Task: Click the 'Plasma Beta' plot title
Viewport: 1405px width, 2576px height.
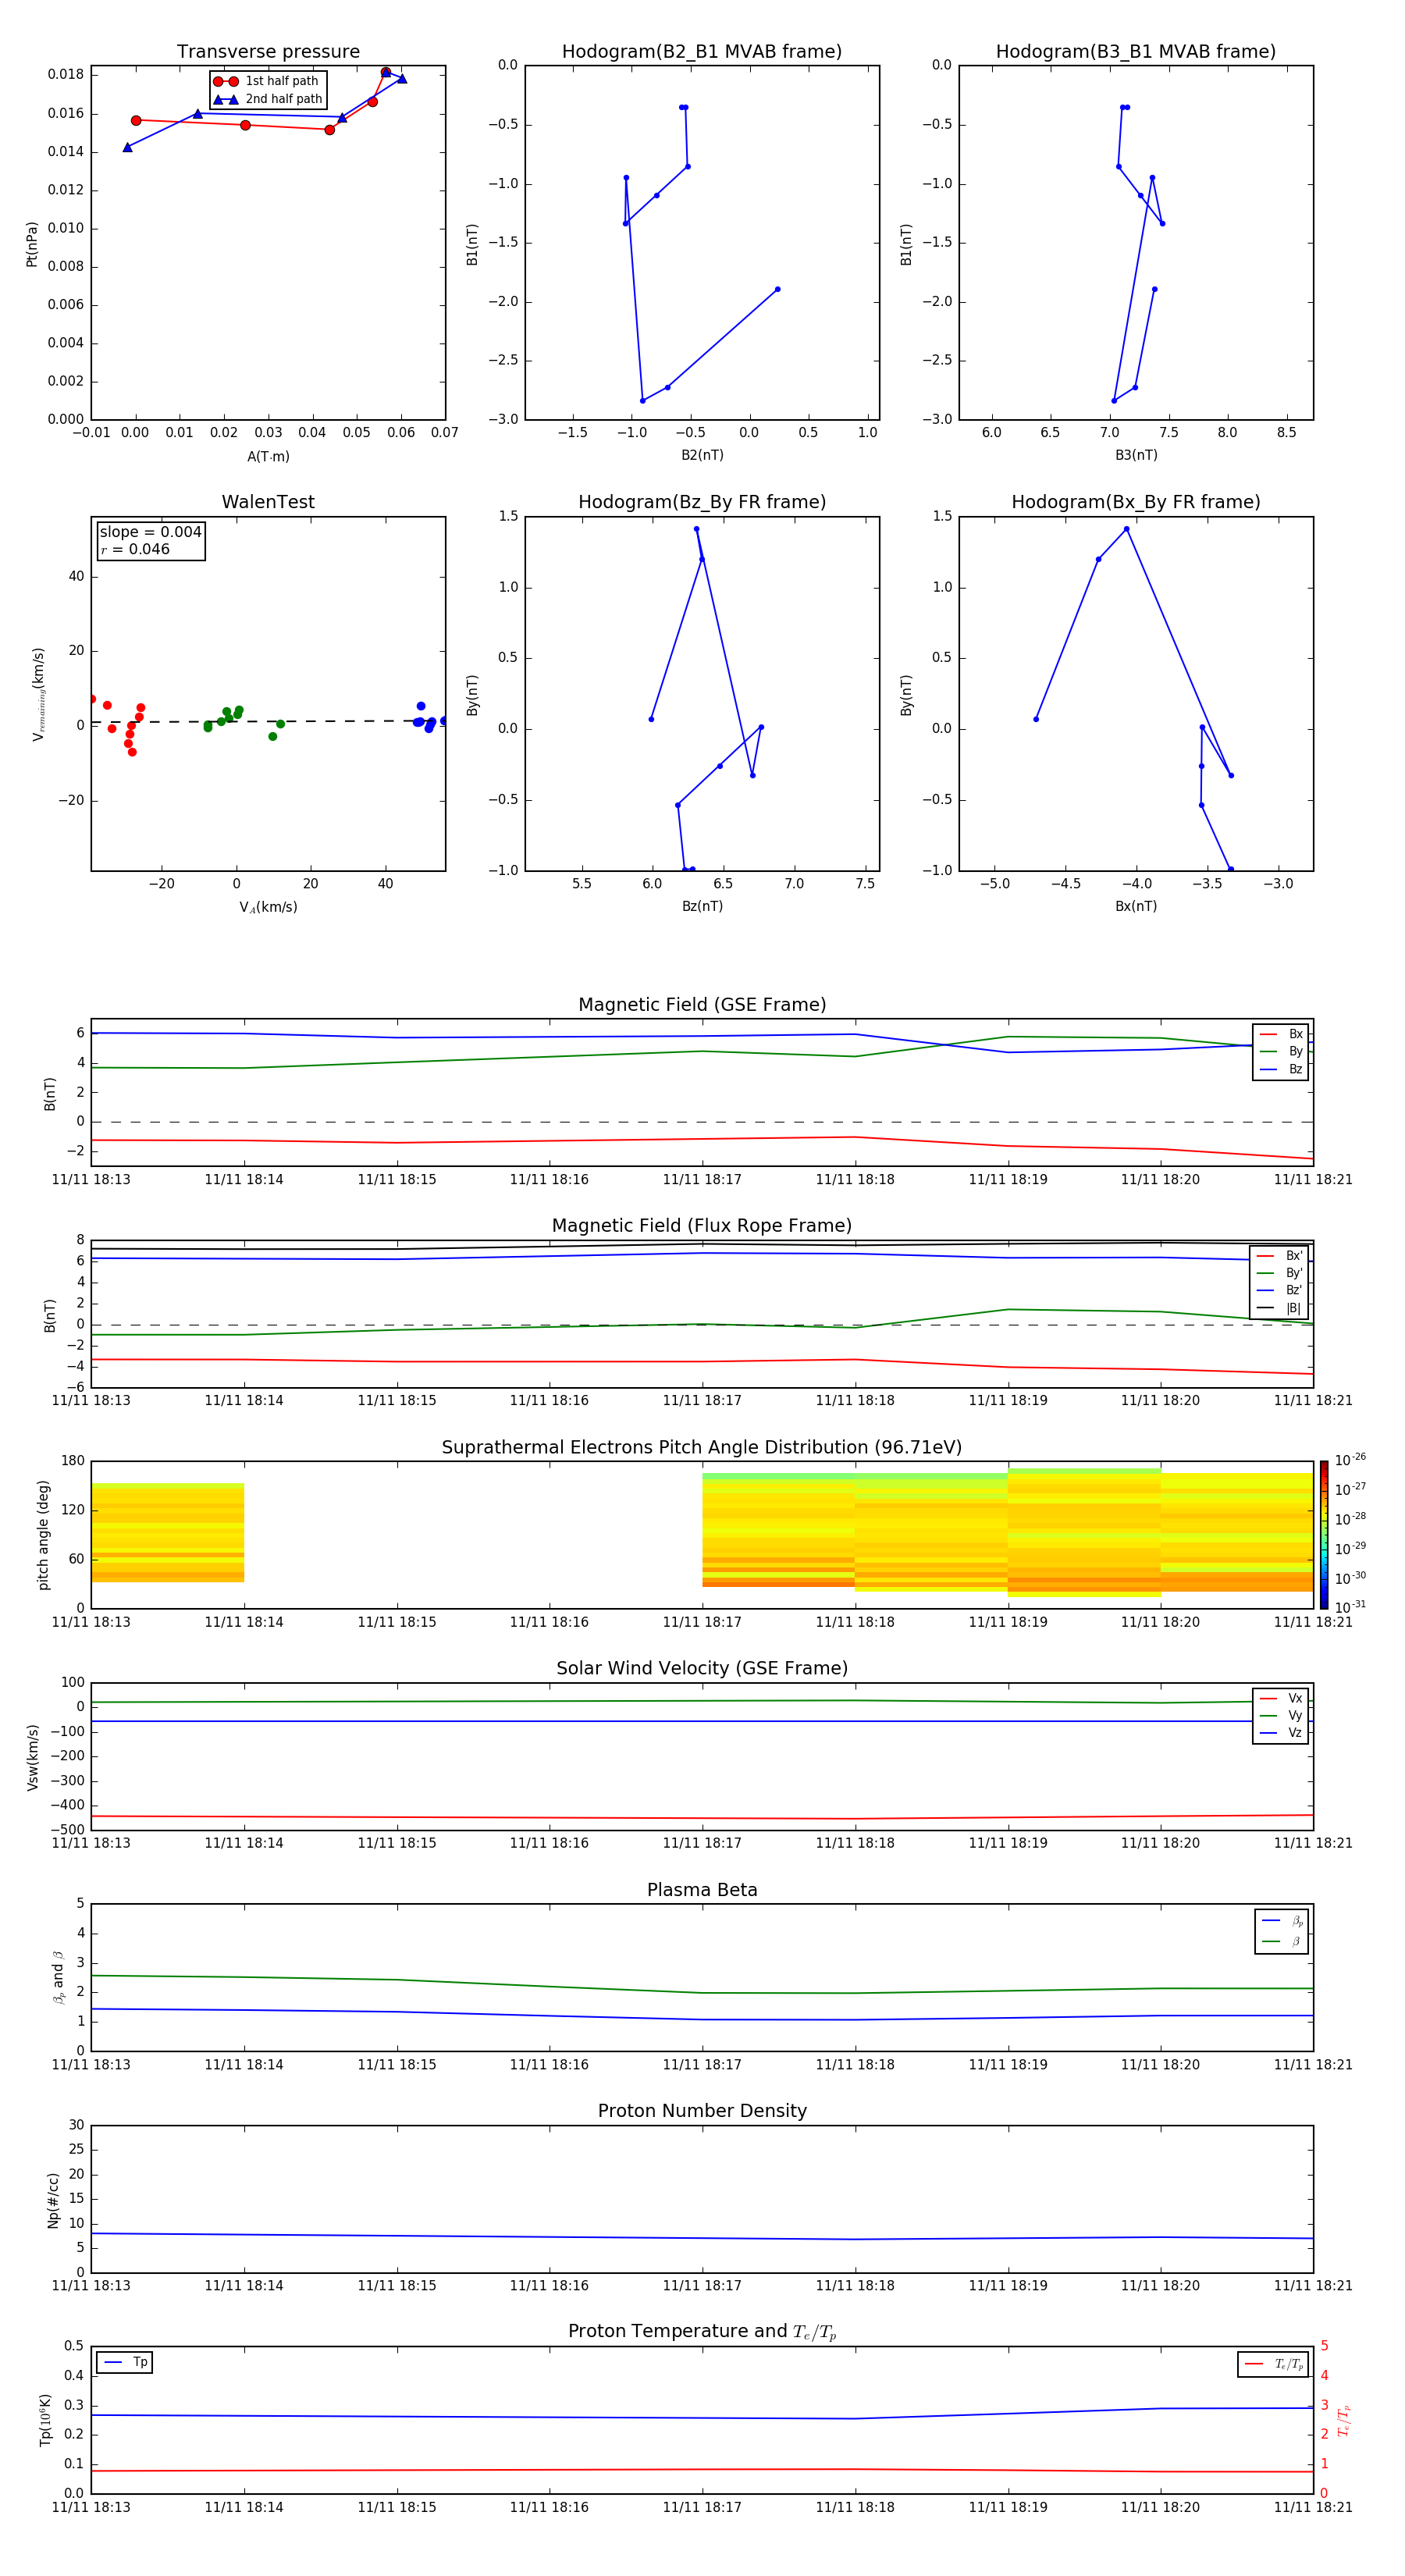Action: (x=702, y=1891)
